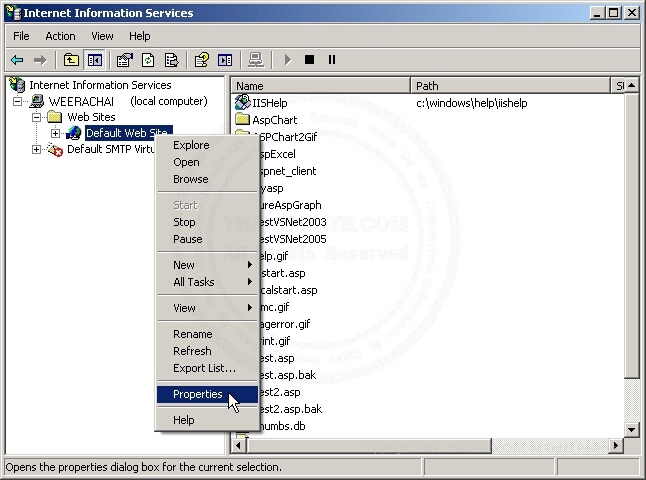The image size is (646, 480).
Task: Click the Back arrow toolbar icon
Action: coord(17,61)
